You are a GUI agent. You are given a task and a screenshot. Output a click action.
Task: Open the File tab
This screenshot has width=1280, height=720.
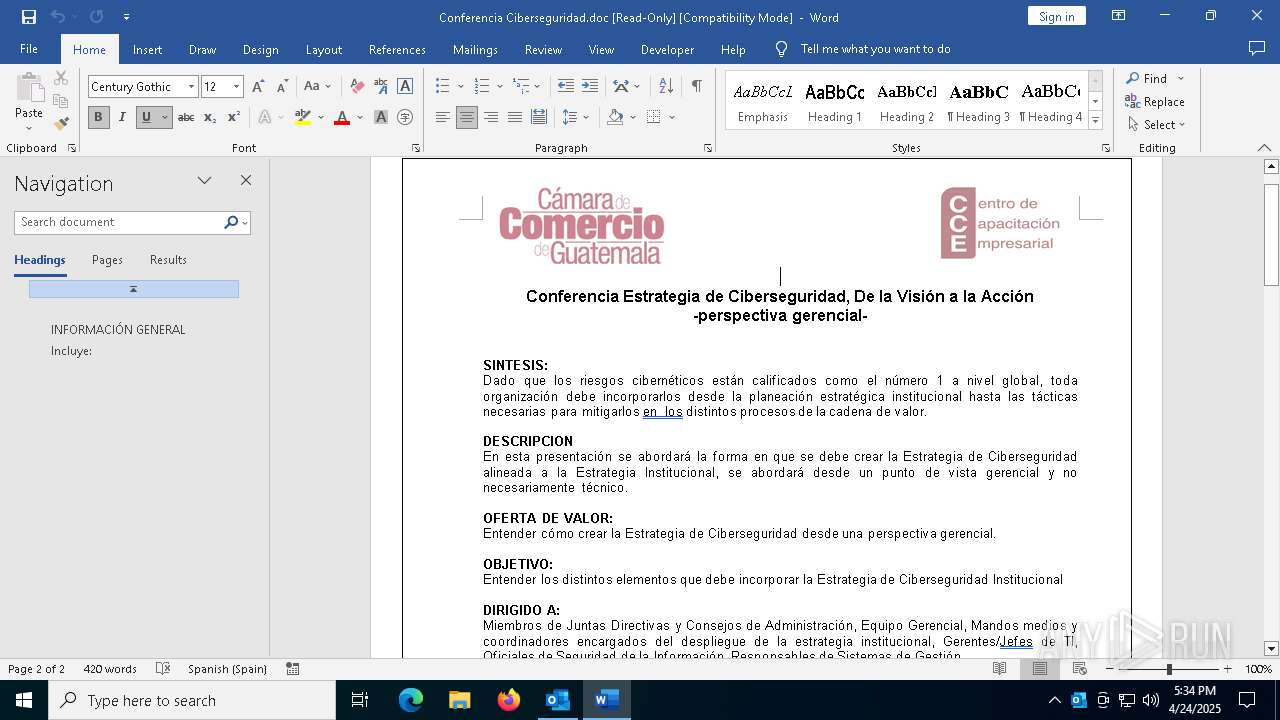coord(29,49)
